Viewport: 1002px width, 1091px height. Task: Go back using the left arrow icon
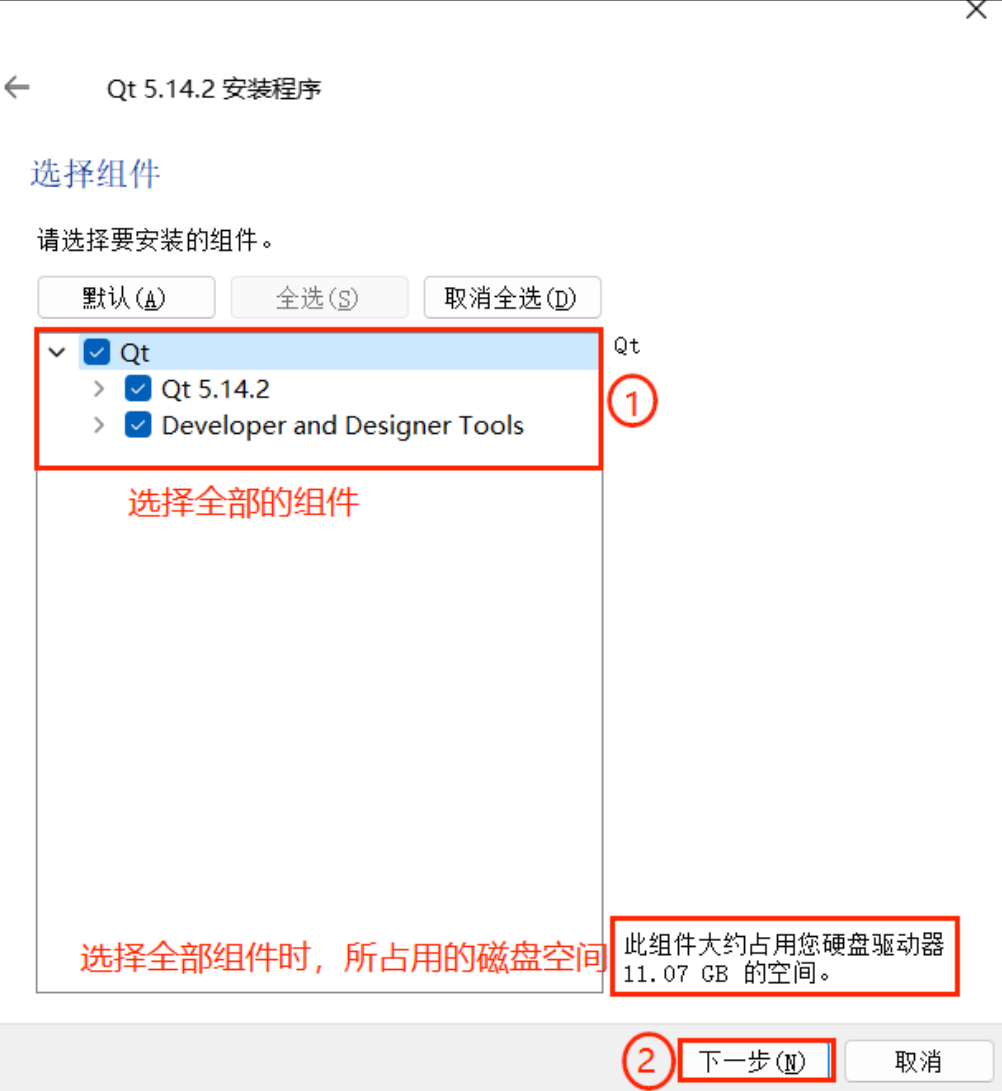pos(17,88)
